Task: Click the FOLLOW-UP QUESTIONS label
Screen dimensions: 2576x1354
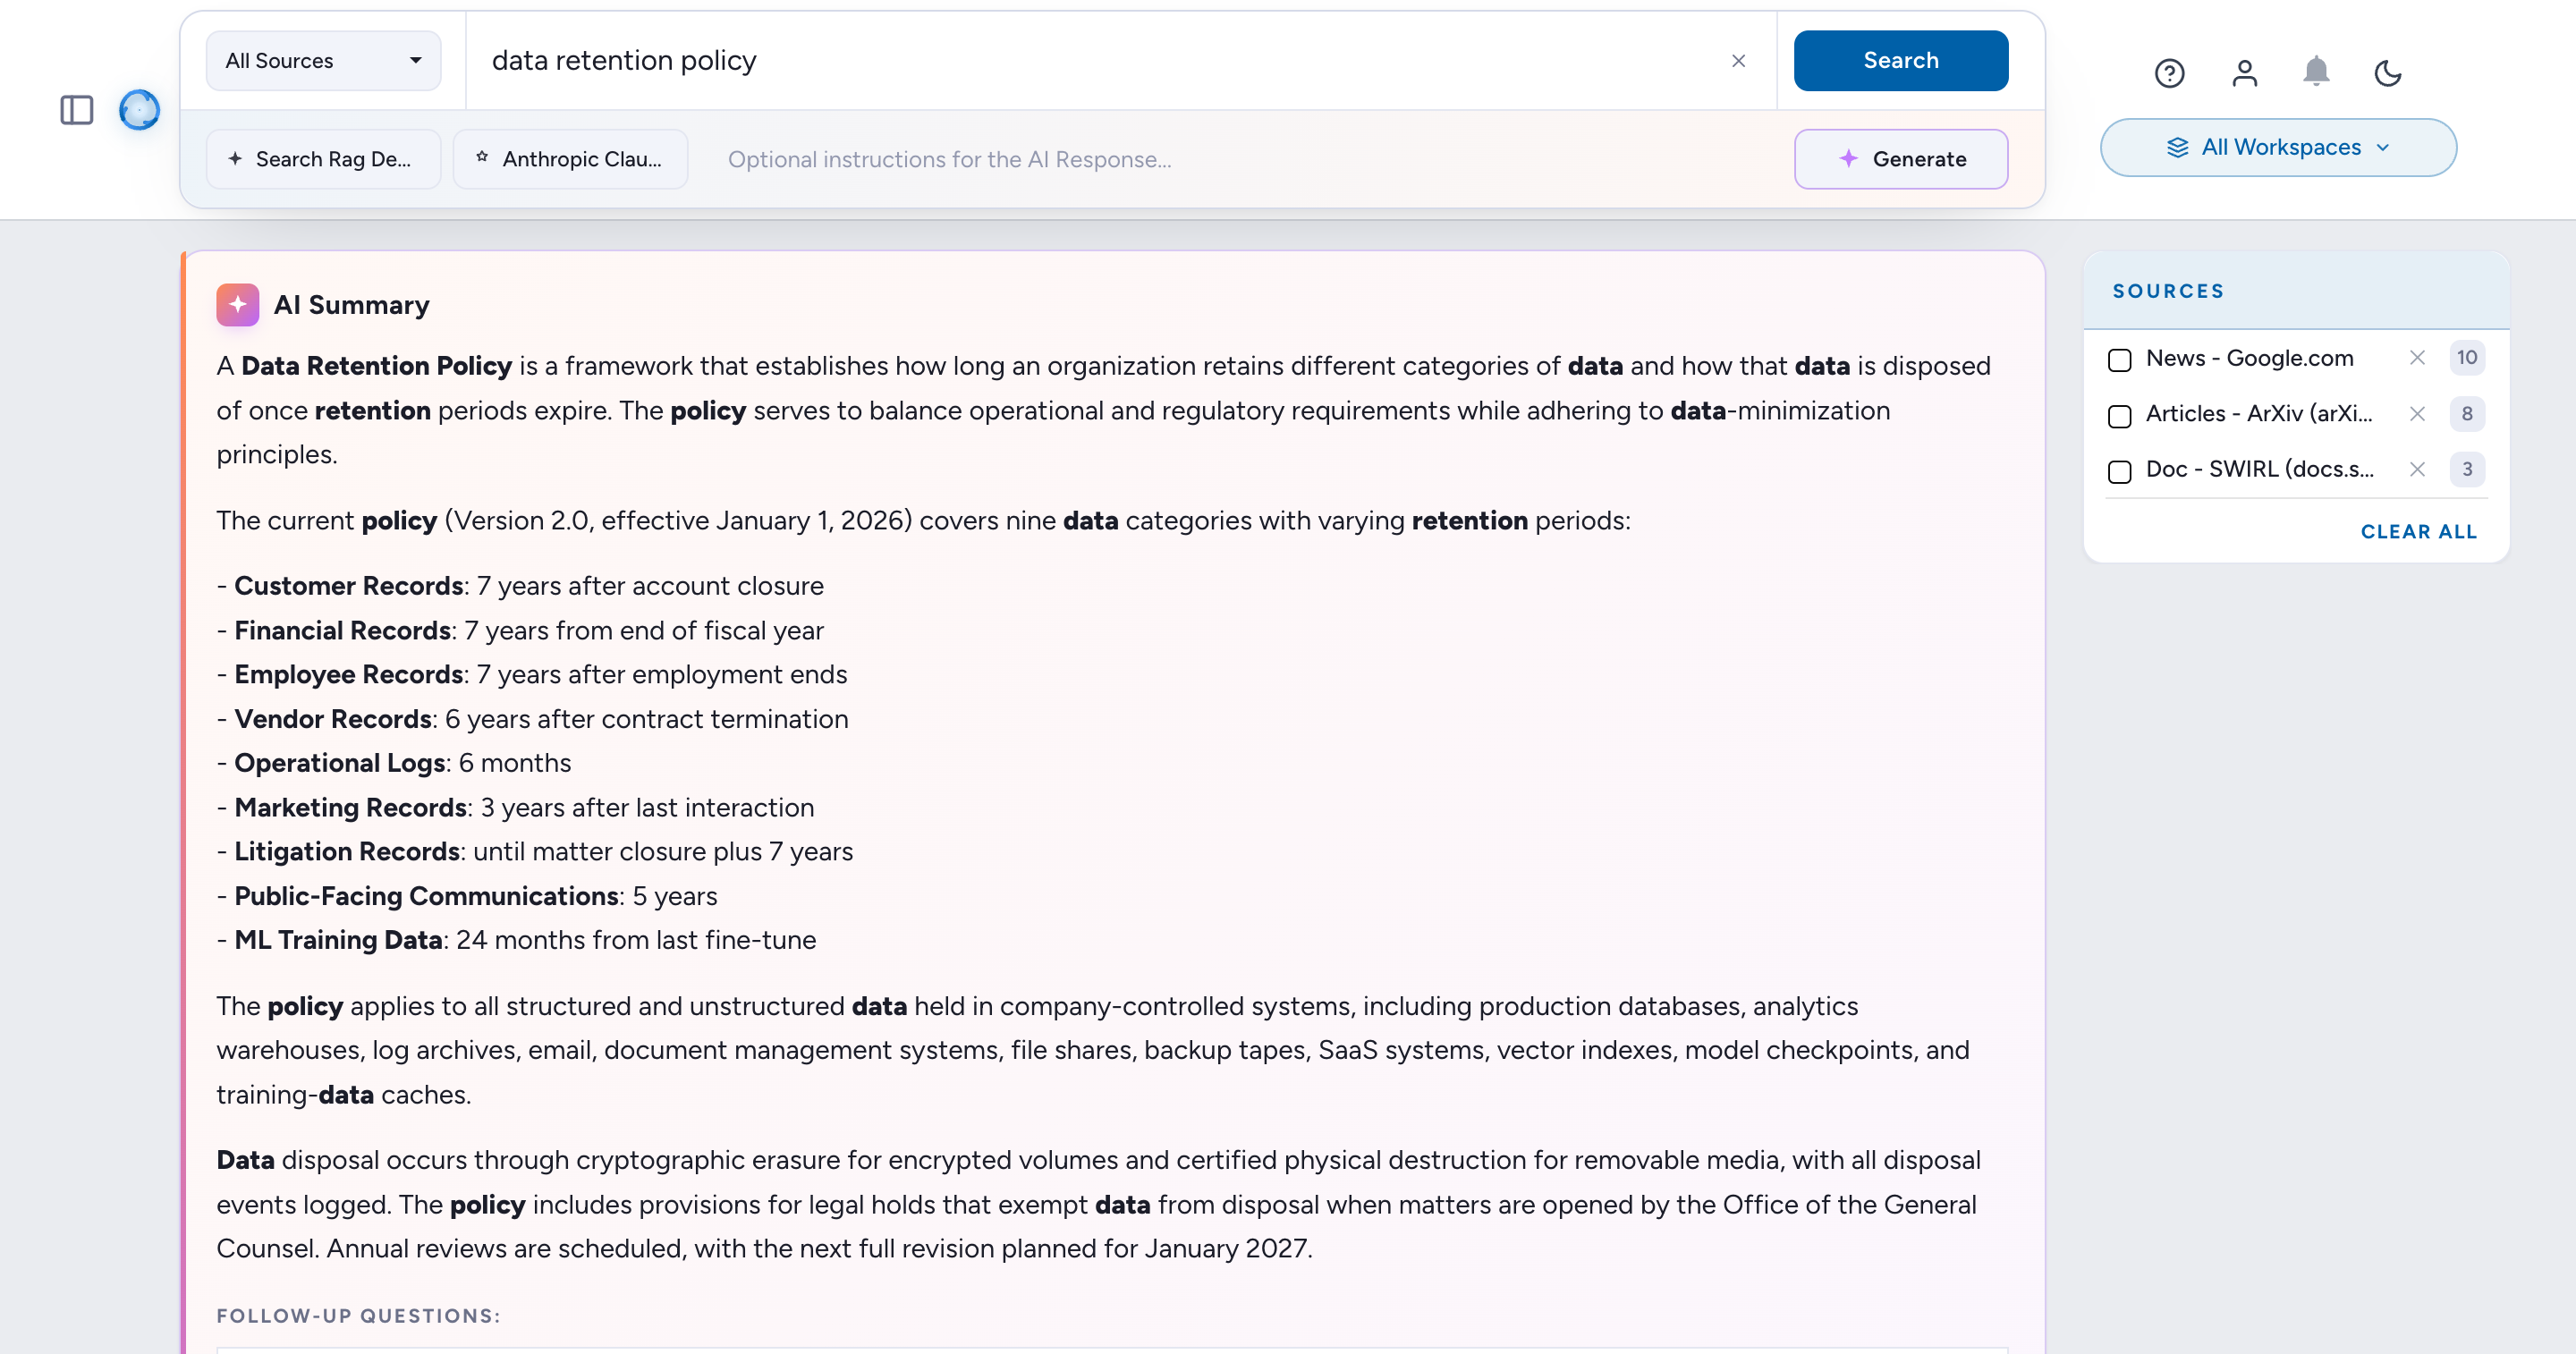Action: point(358,1316)
